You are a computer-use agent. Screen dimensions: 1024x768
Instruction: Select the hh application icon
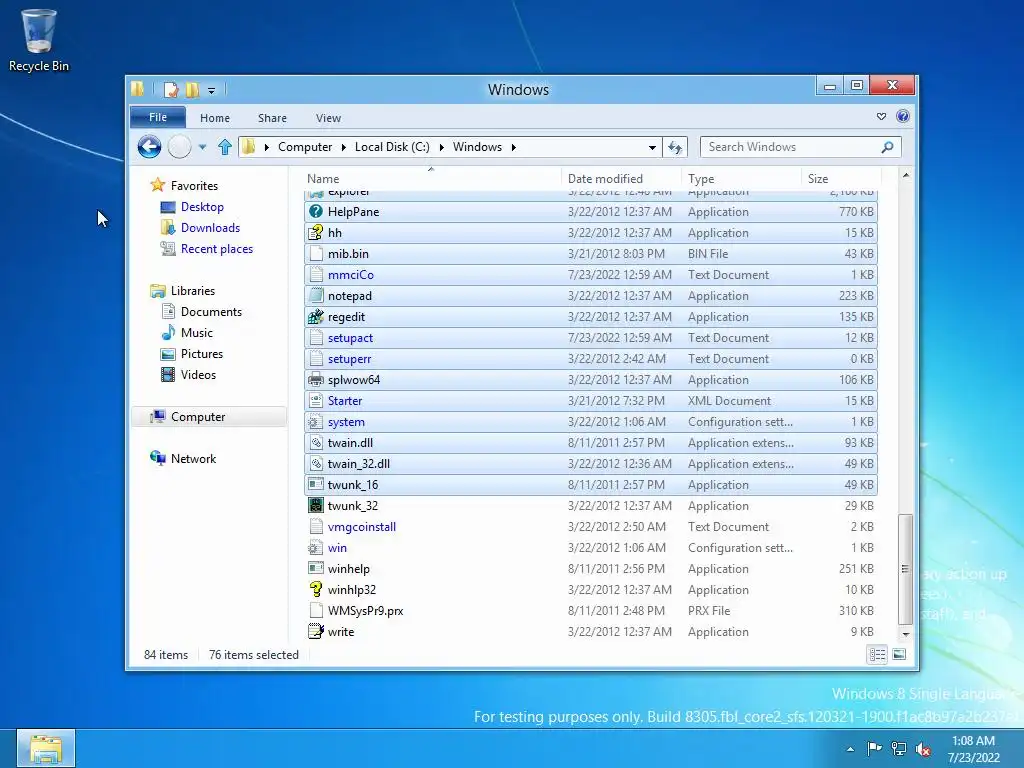(x=316, y=232)
